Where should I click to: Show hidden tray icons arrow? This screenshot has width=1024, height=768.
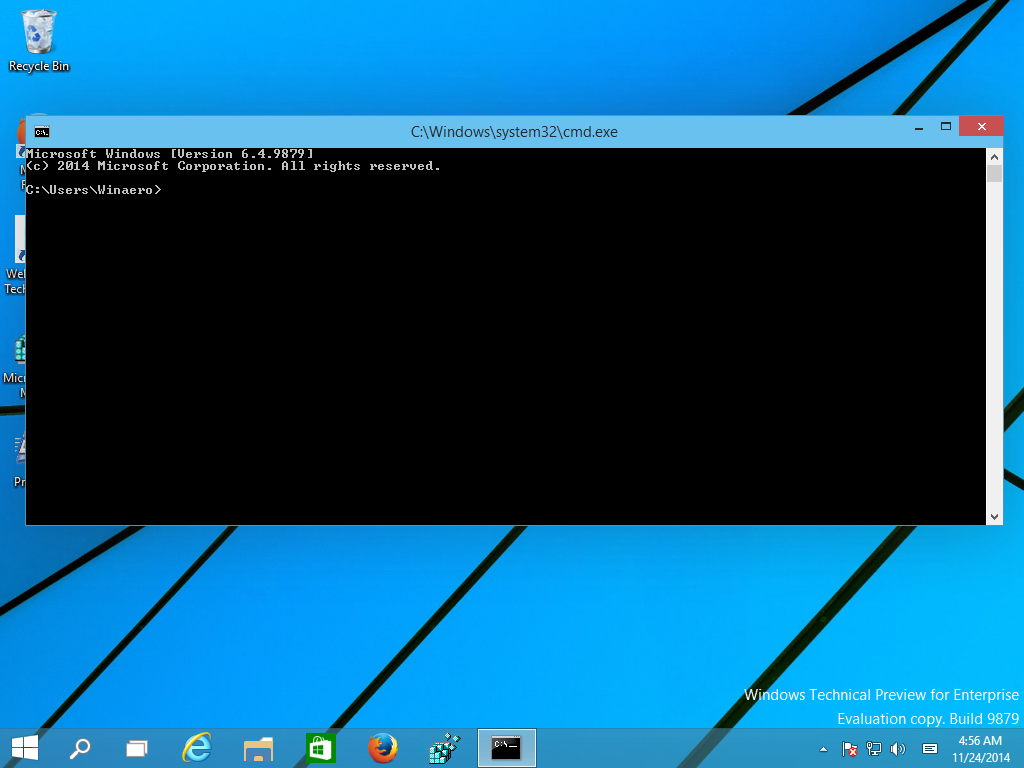tap(824, 749)
